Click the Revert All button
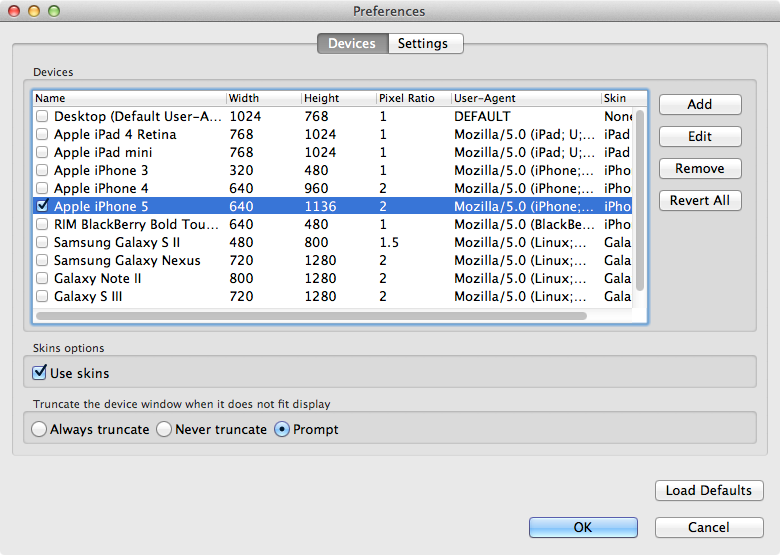780x555 pixels. coord(700,200)
